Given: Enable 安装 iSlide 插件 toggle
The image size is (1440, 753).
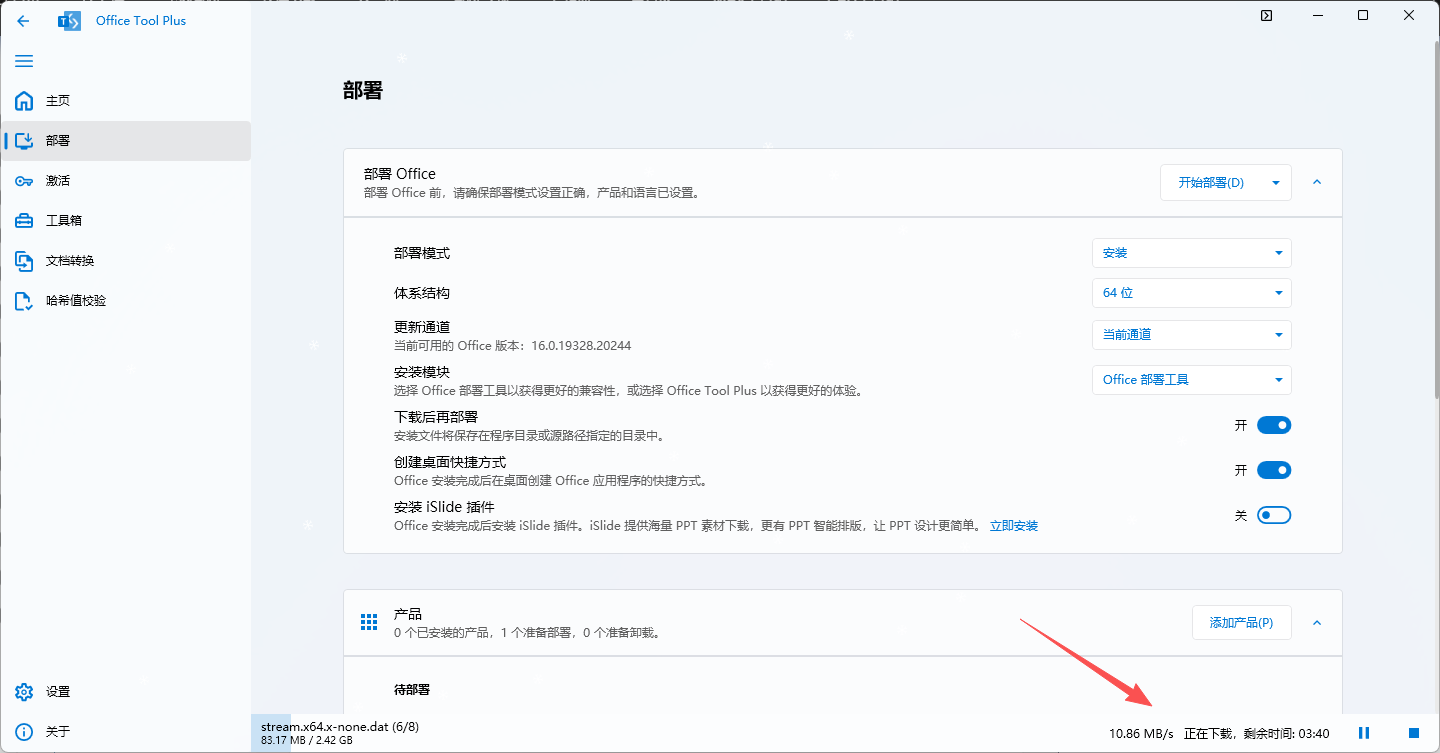Looking at the screenshot, I should click(1274, 514).
